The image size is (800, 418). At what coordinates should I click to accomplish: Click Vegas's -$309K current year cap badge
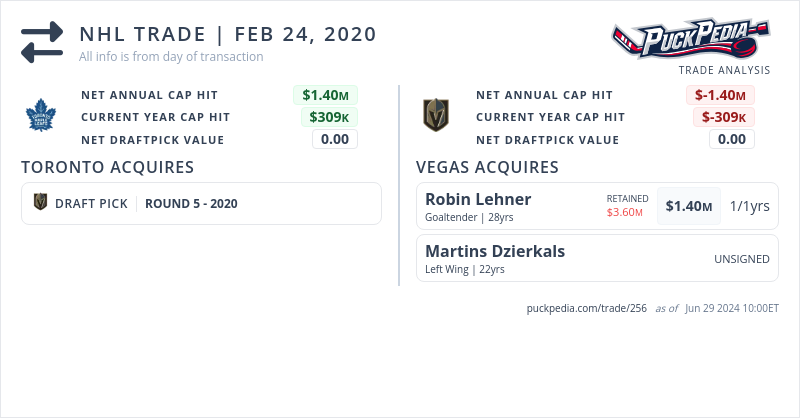click(x=723, y=117)
